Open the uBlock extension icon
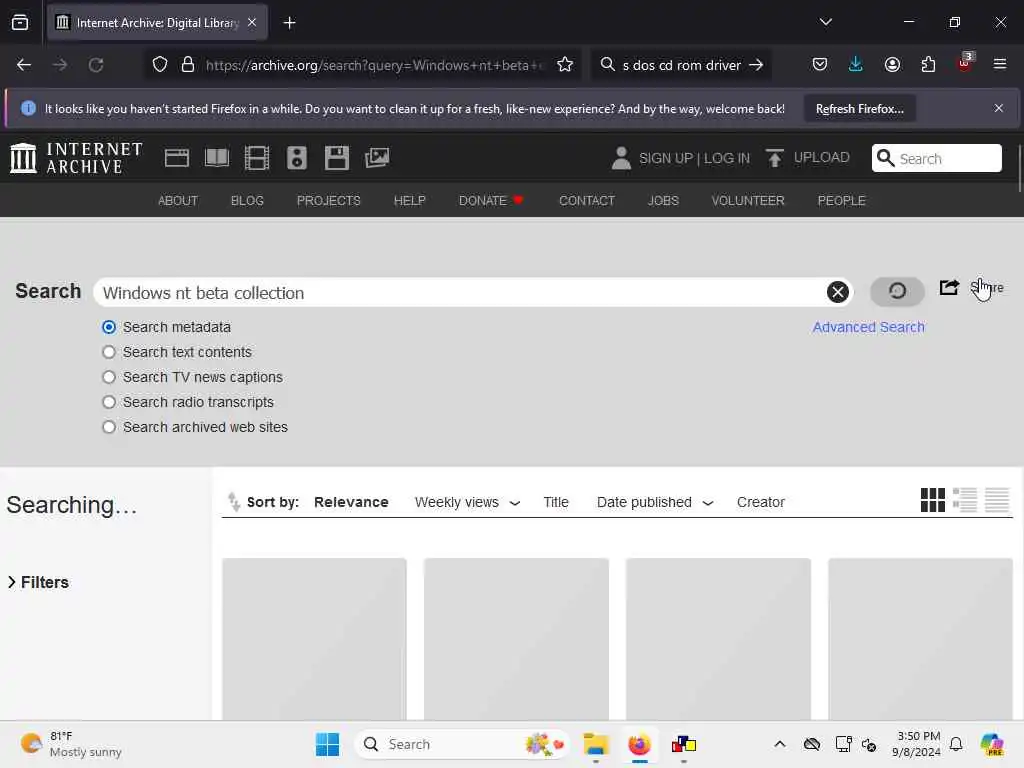Image resolution: width=1024 pixels, height=768 pixels. [x=965, y=63]
